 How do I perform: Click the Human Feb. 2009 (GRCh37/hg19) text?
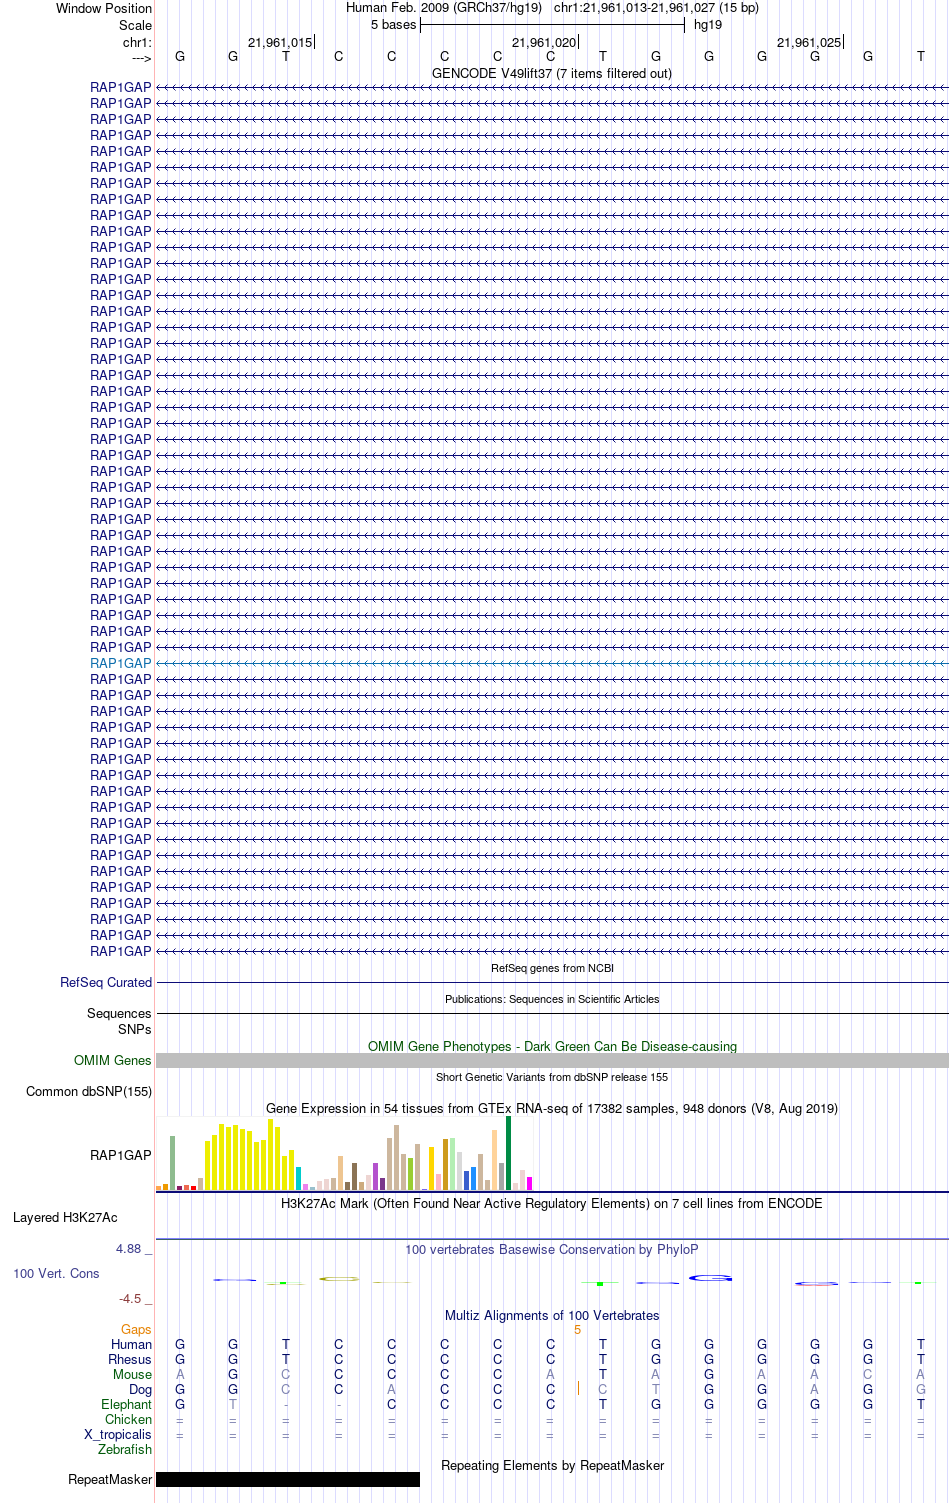coord(444,8)
